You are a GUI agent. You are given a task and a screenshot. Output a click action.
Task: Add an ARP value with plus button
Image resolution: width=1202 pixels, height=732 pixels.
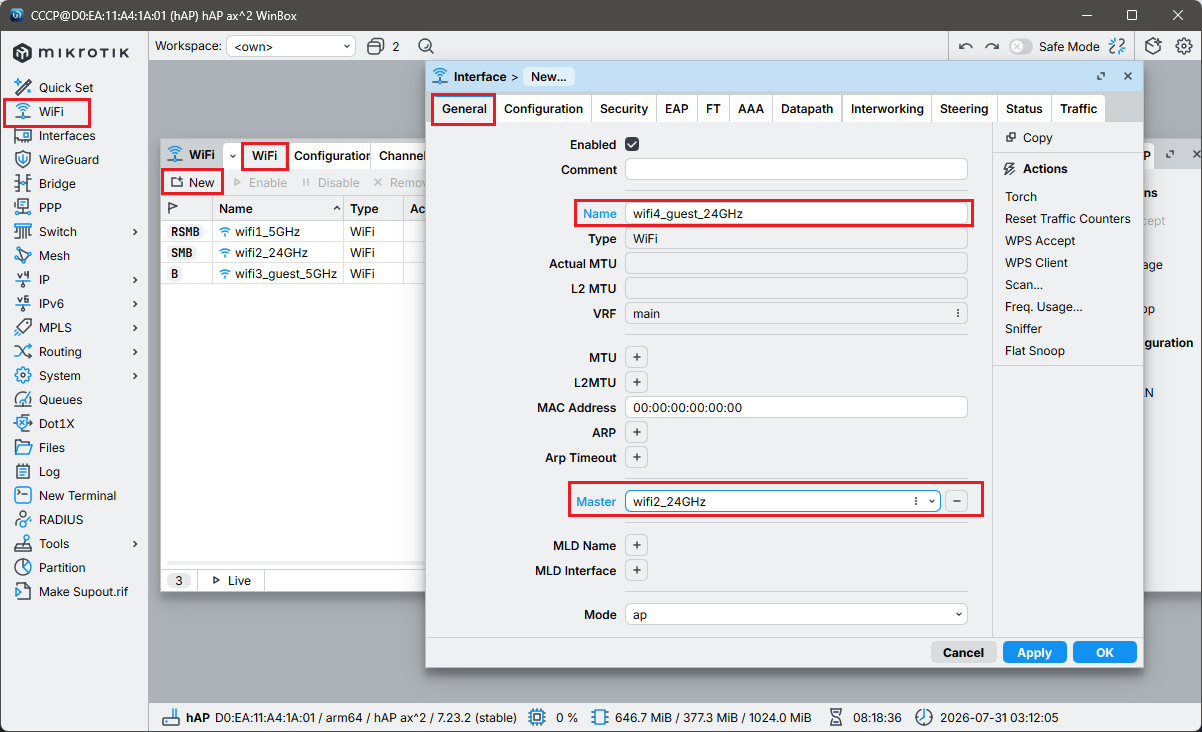point(636,432)
